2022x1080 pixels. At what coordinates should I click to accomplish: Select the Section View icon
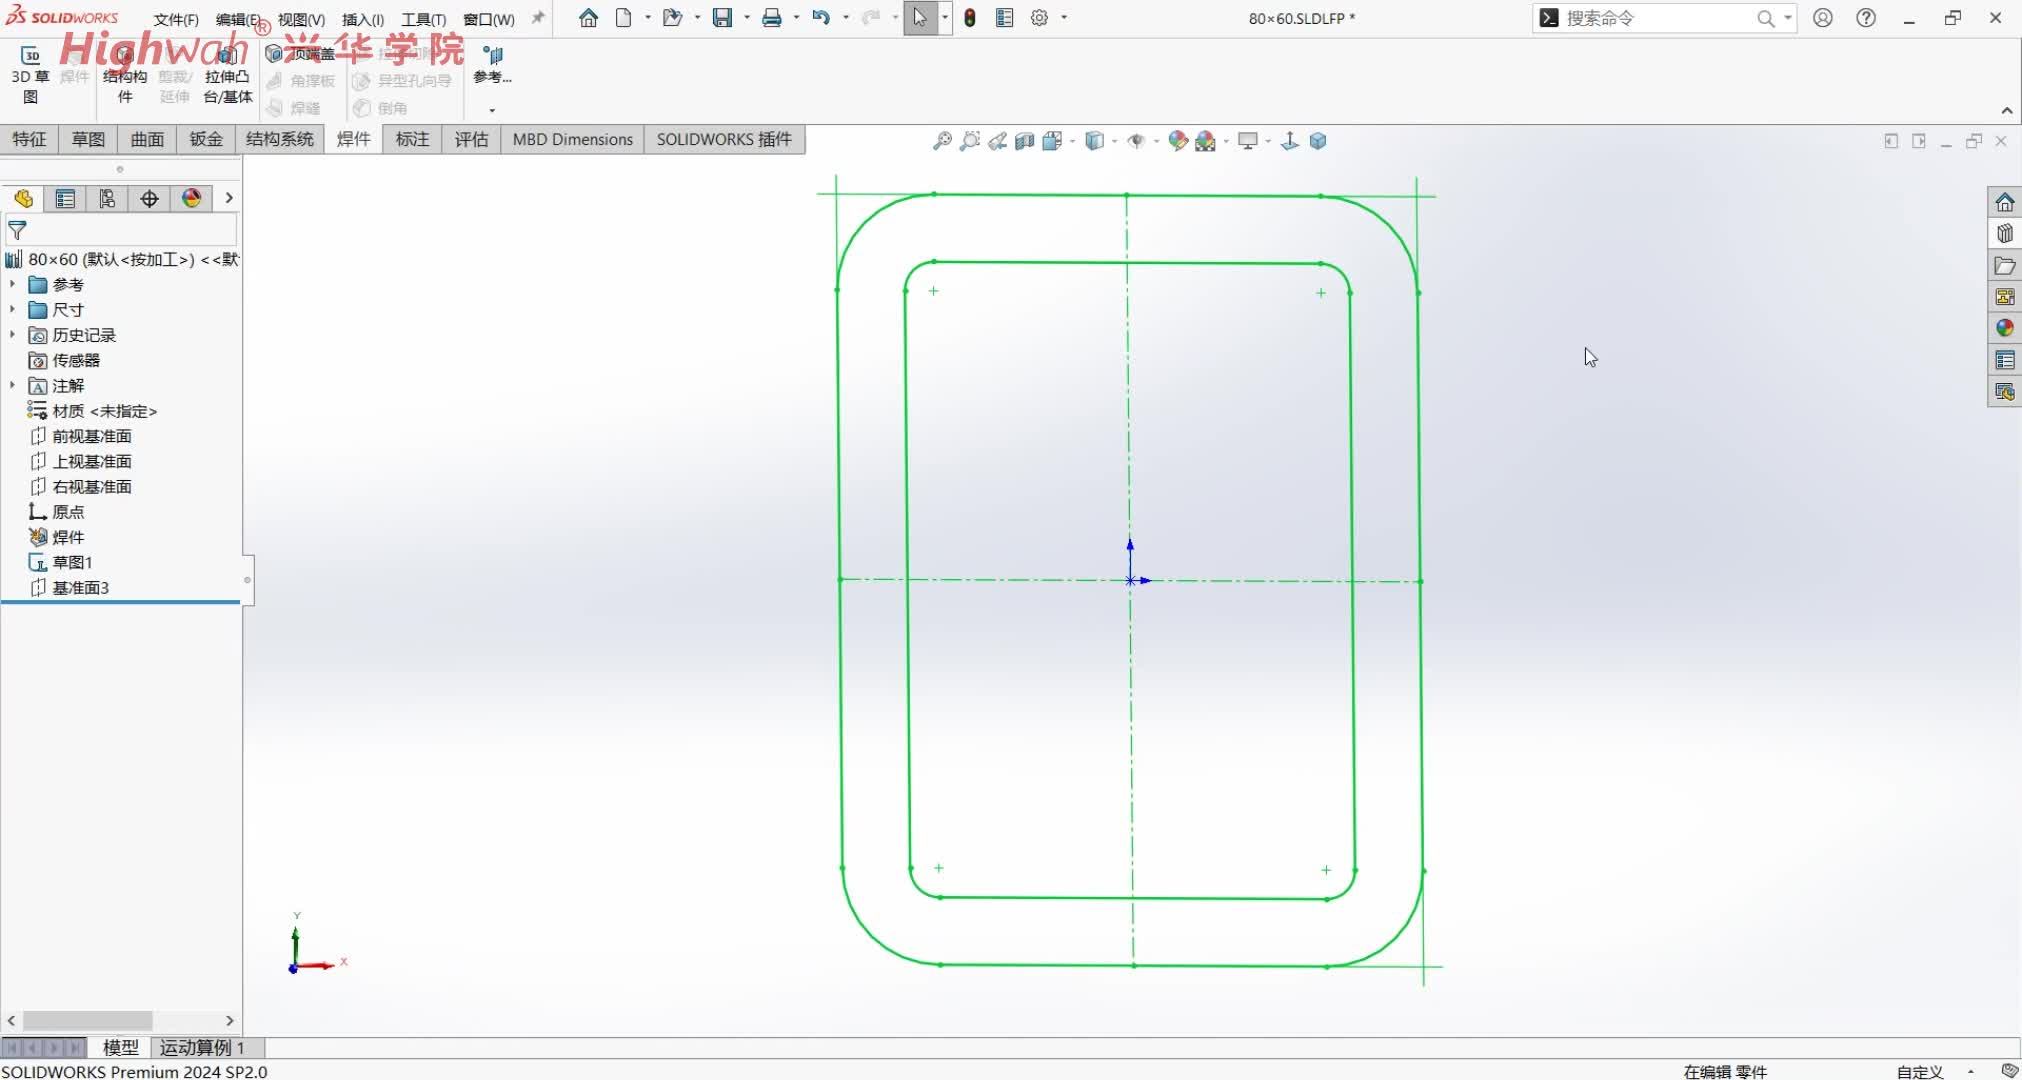(x=1024, y=141)
